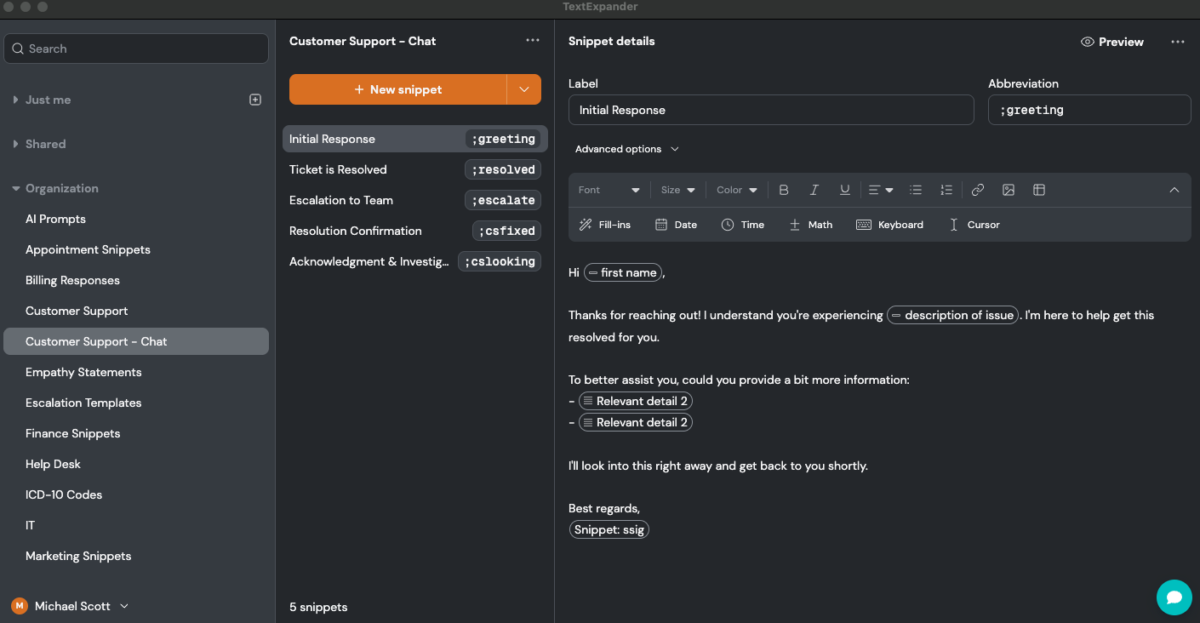The width and height of the screenshot is (1200, 623).
Task: Select the Initial Response snippet
Action: [x=415, y=139]
